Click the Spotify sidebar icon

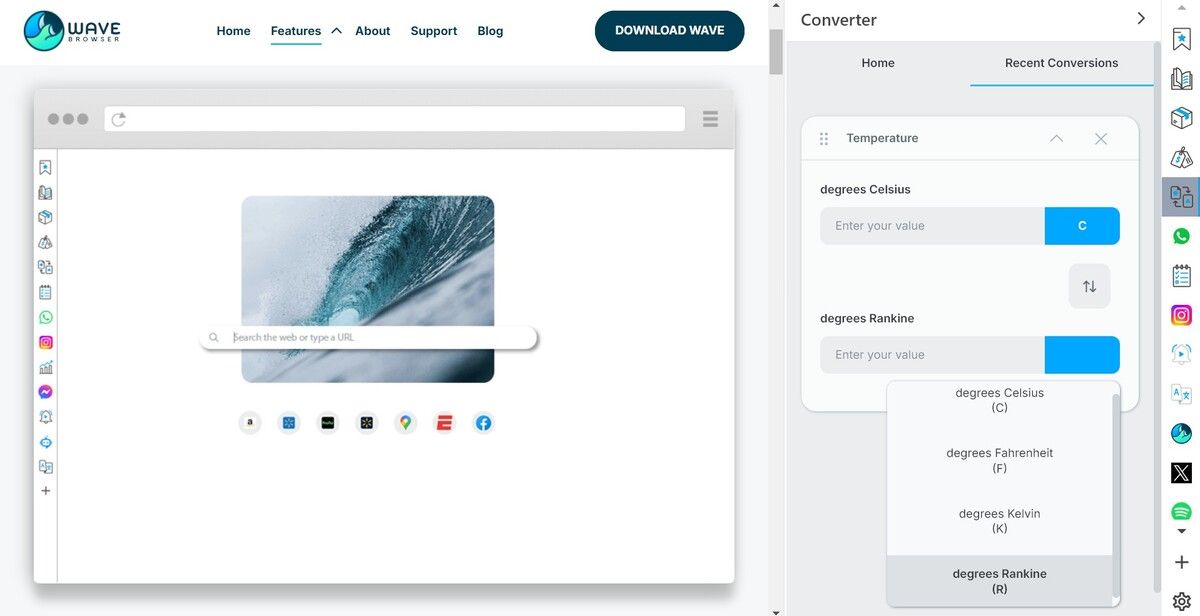1181,512
